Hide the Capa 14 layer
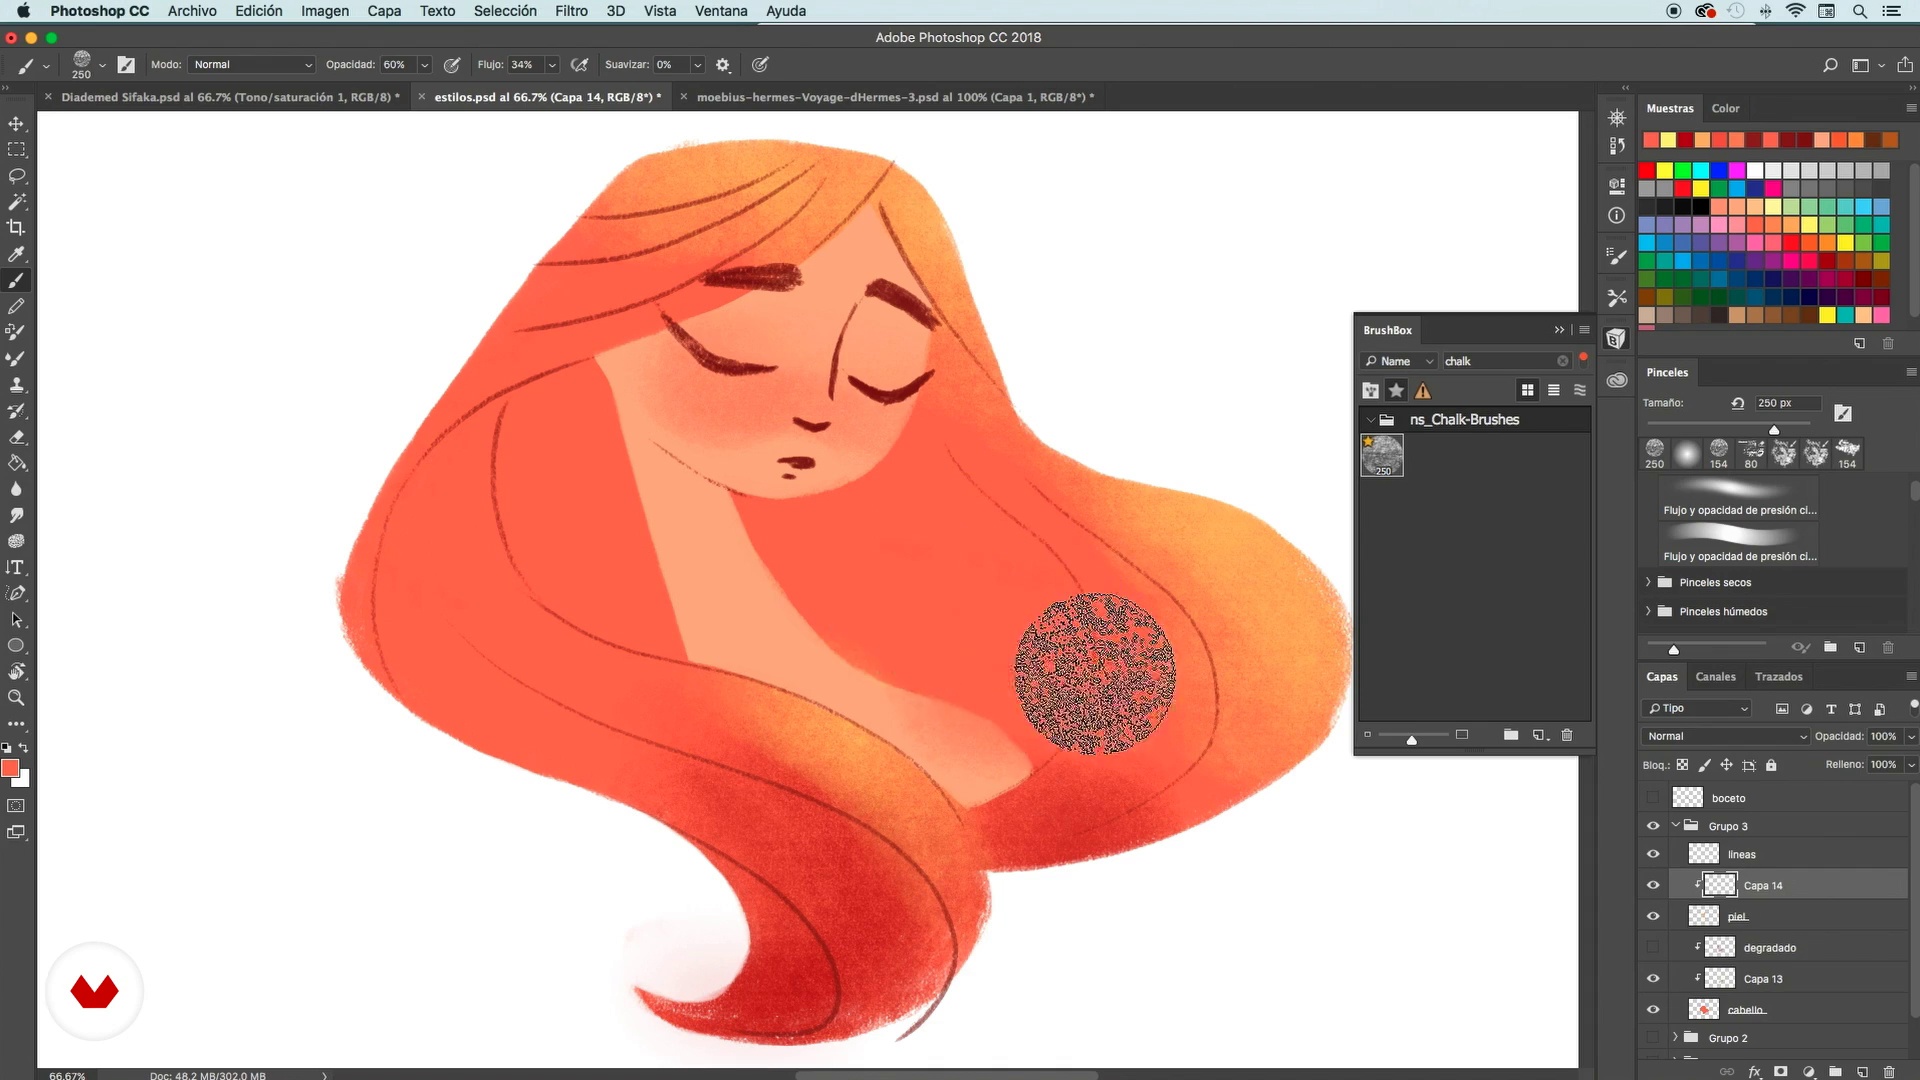The image size is (1920, 1080). coord(1653,885)
